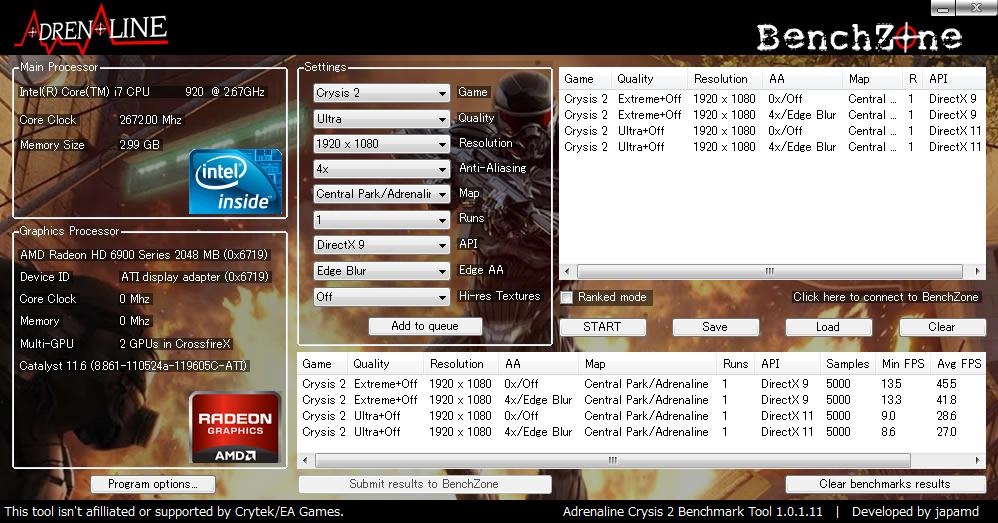
Task: Click the results Quality column header
Action: [x=385, y=364]
